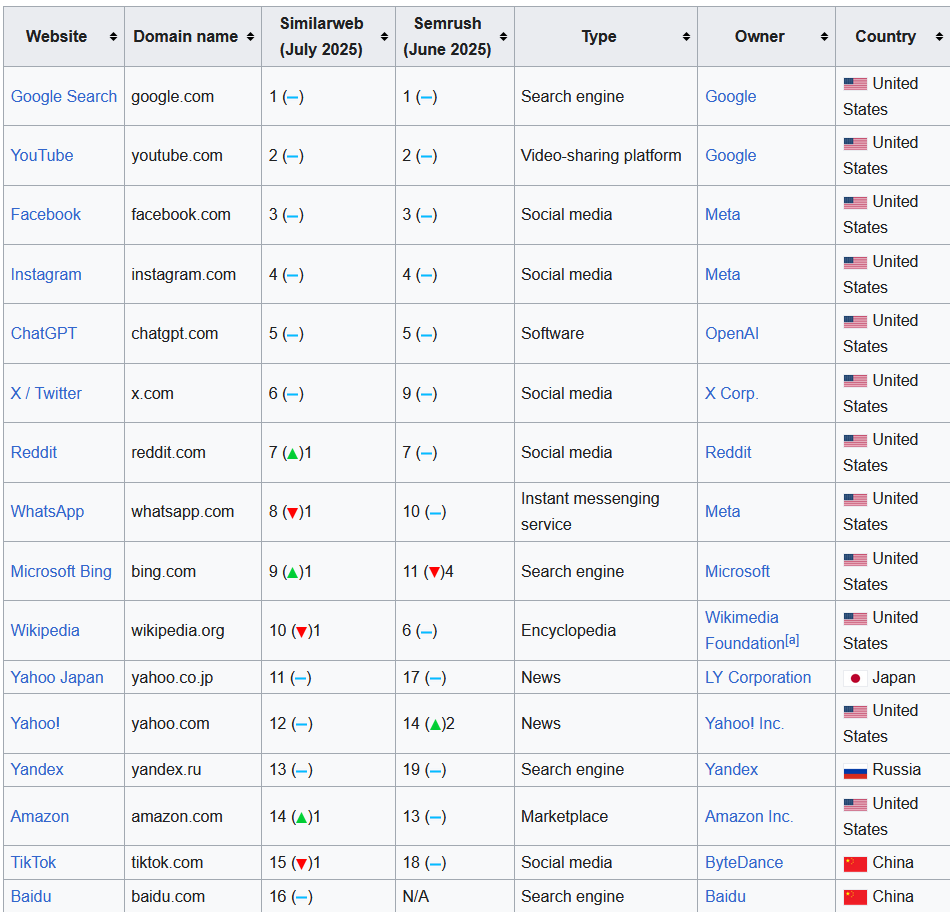
Task: Sort table by Type column arrows
Action: (x=686, y=37)
